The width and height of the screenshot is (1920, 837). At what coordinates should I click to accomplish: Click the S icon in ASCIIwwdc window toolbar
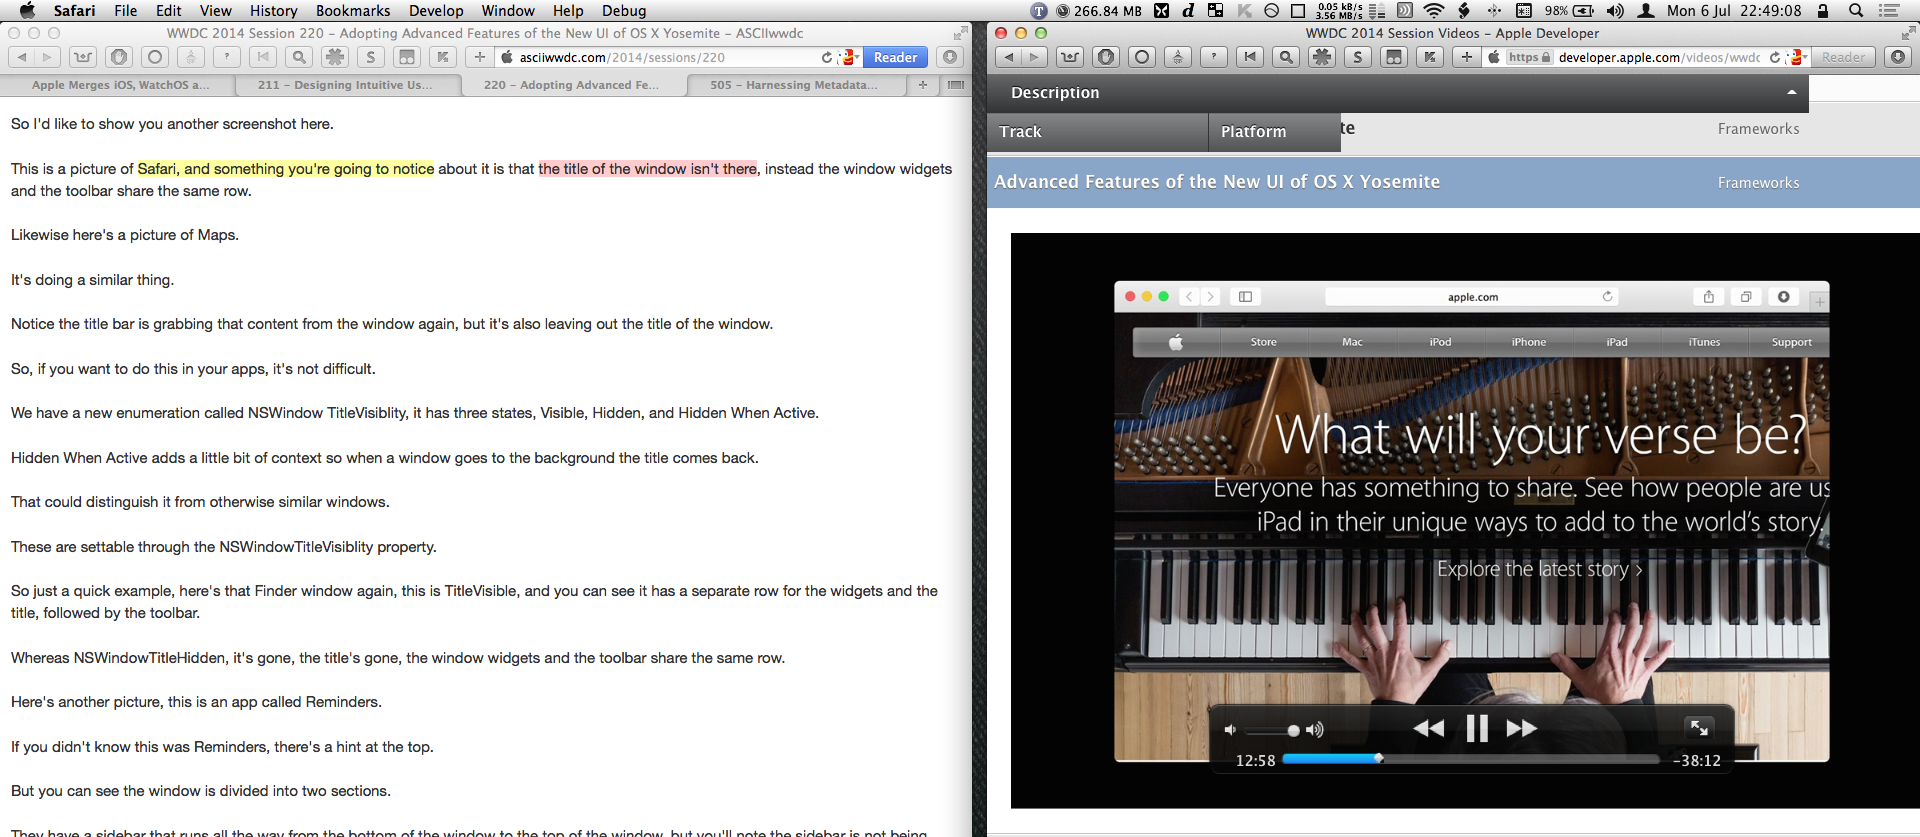[x=371, y=57]
